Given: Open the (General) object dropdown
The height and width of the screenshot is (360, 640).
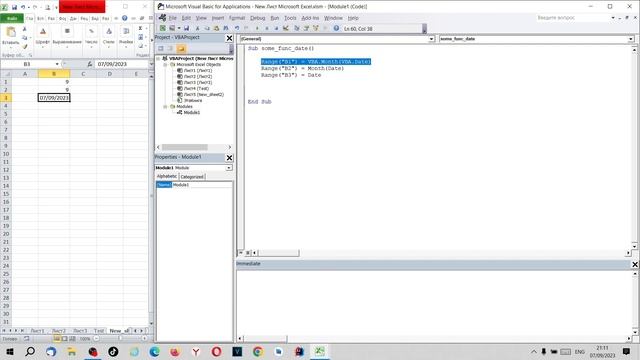Looking at the screenshot, I should 431,39.
